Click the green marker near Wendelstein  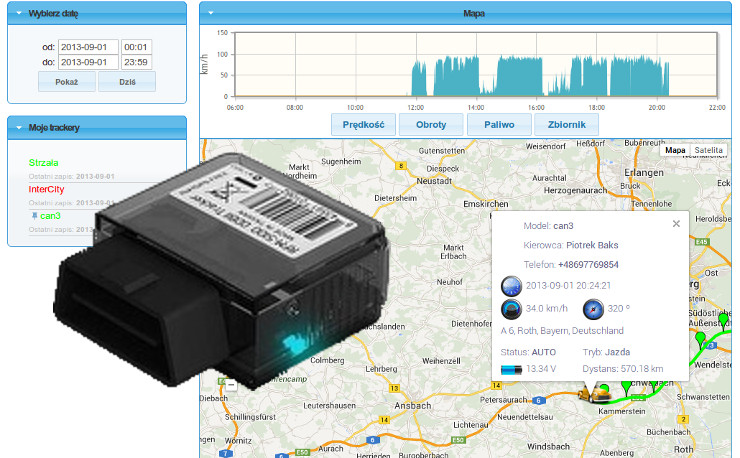701,339
